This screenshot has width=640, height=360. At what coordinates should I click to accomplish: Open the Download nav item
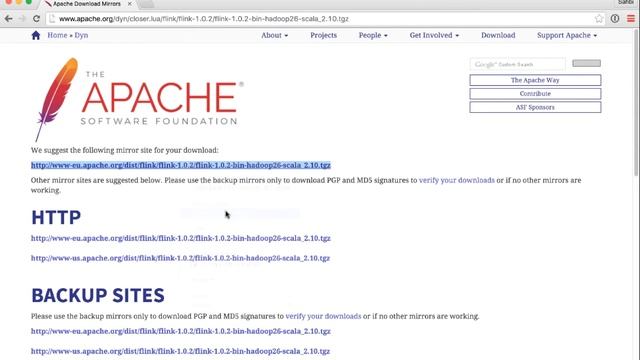(498, 35)
